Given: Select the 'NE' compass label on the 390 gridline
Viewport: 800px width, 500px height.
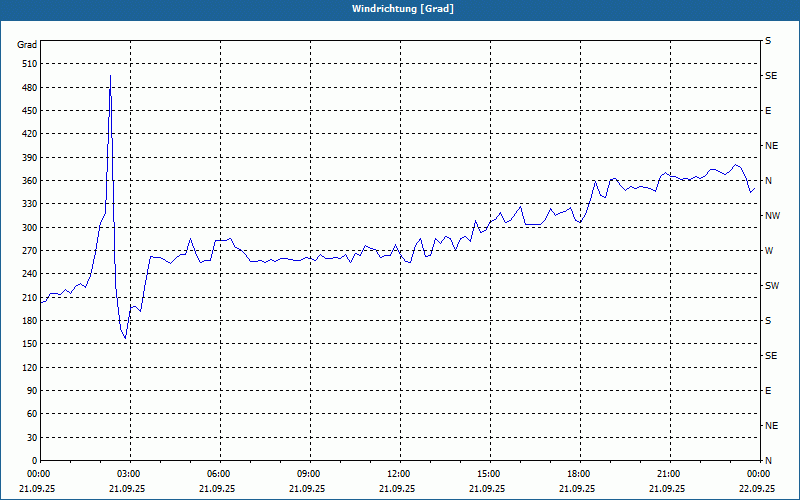Looking at the screenshot, I should [x=772, y=146].
